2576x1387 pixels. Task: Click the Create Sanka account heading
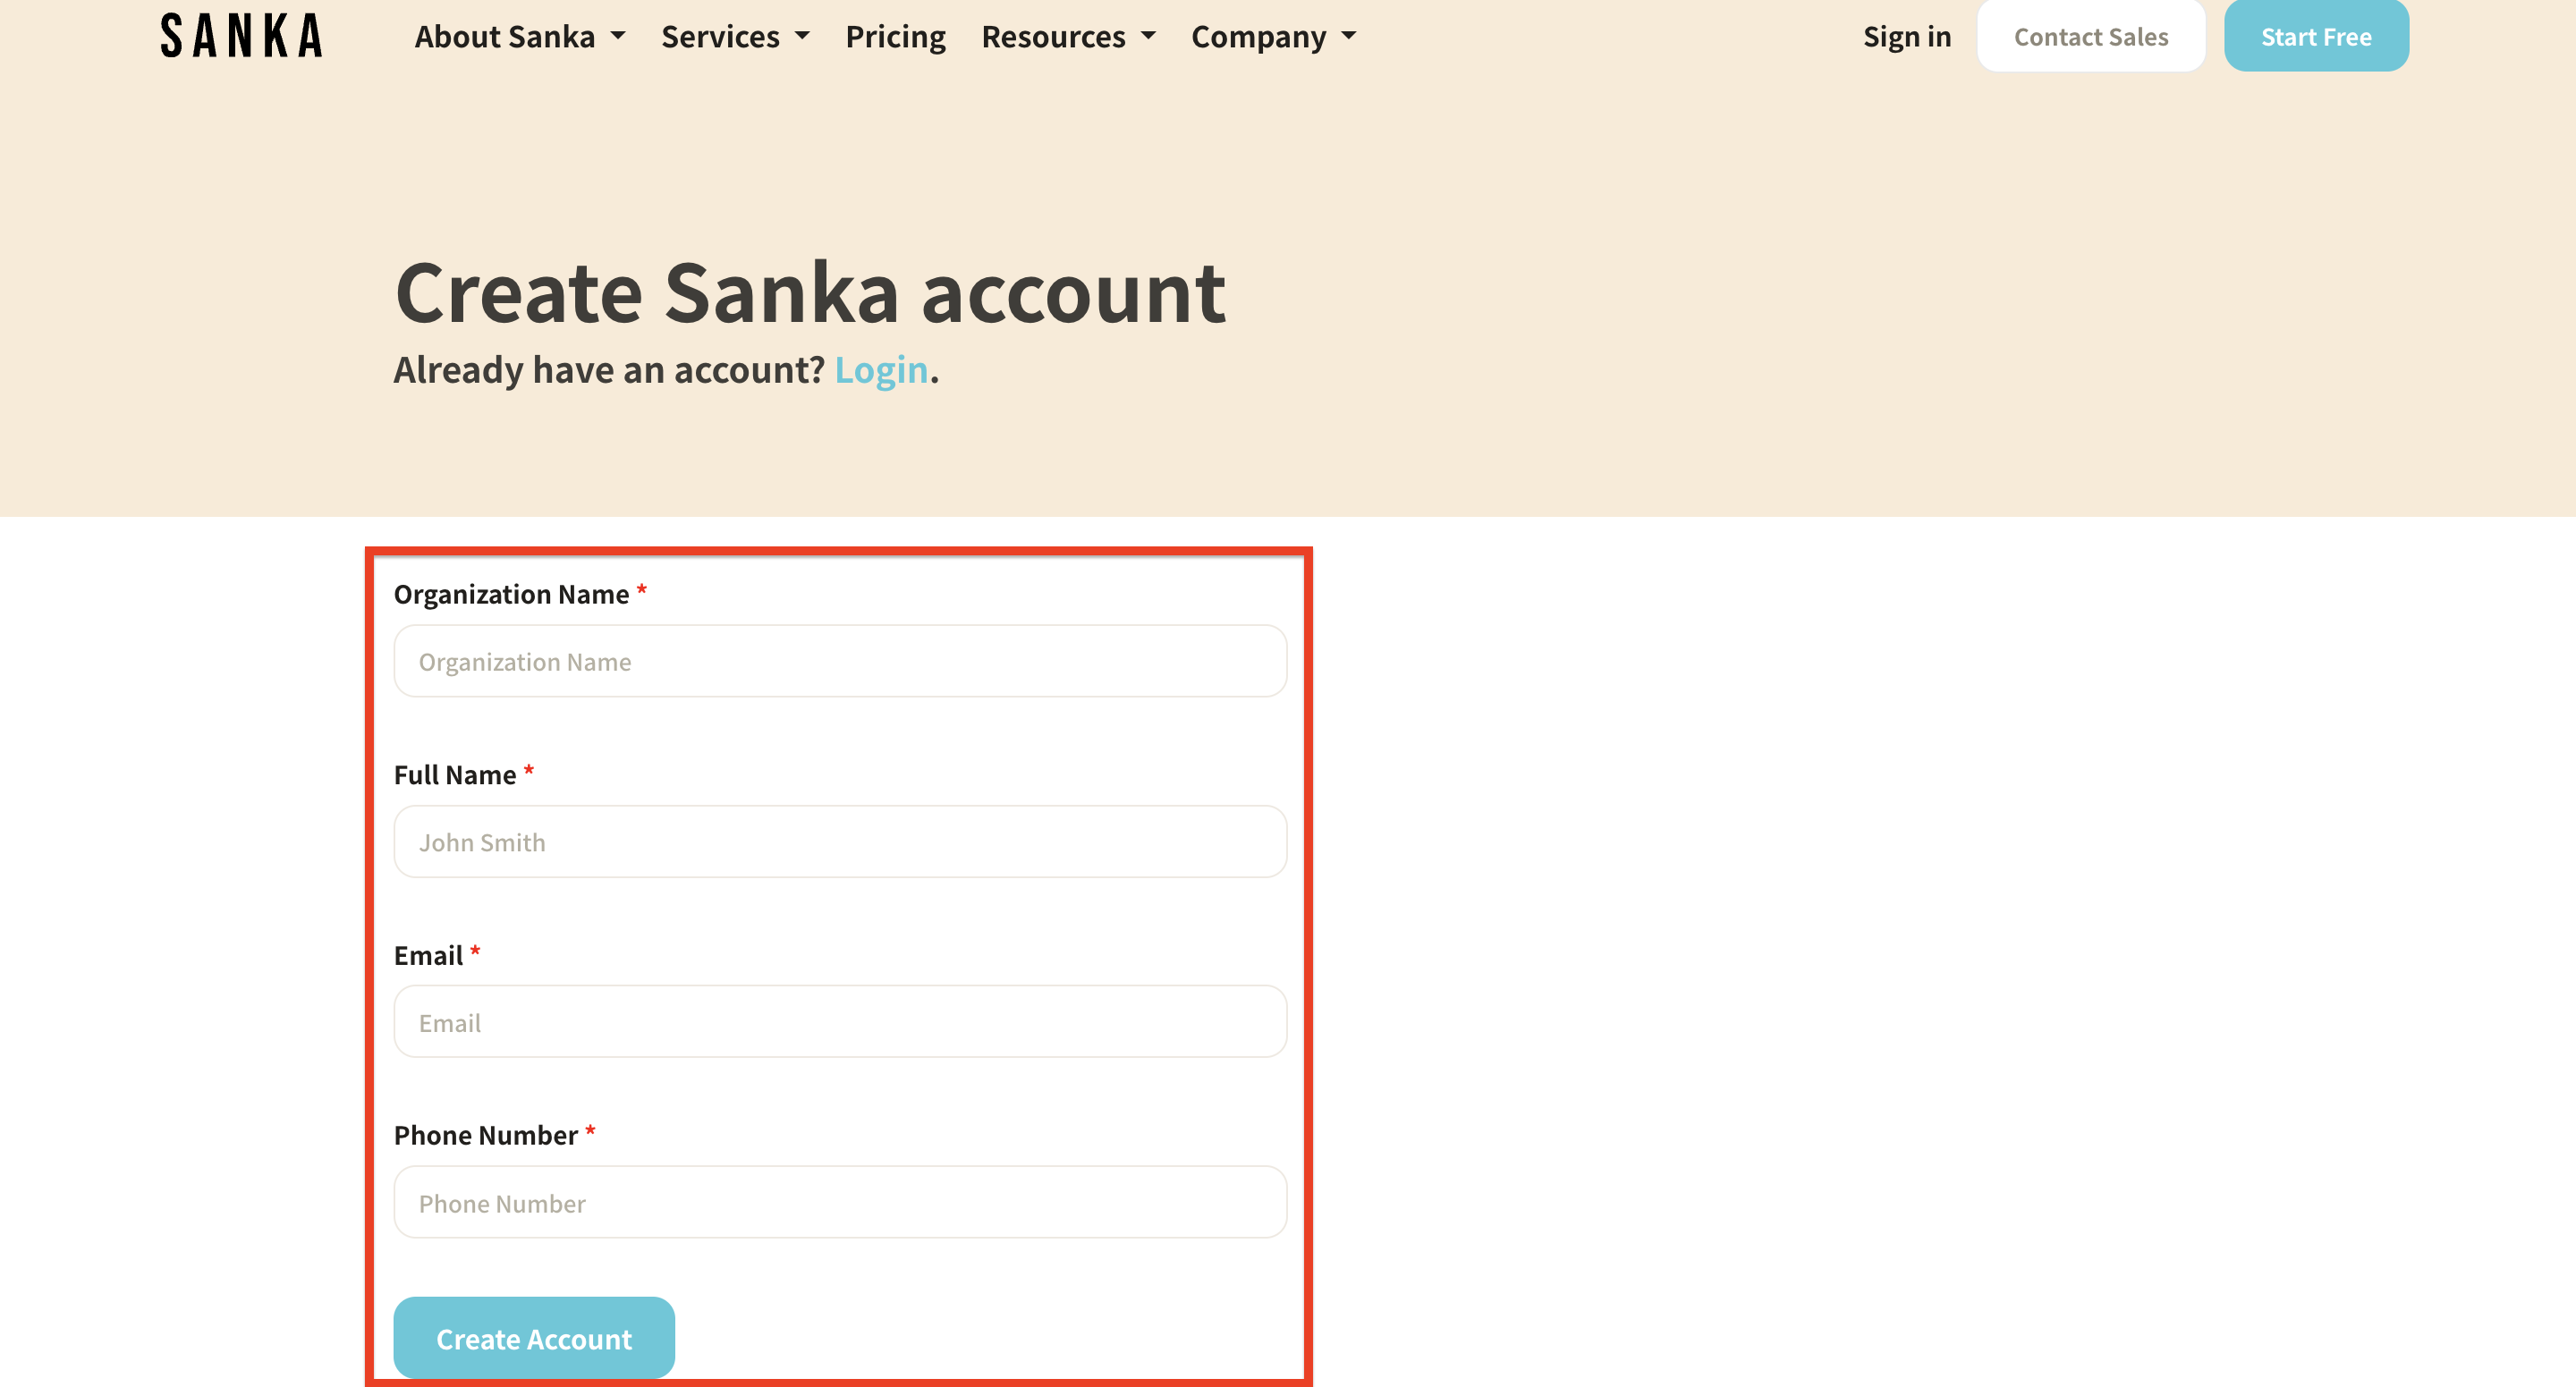[x=810, y=292]
